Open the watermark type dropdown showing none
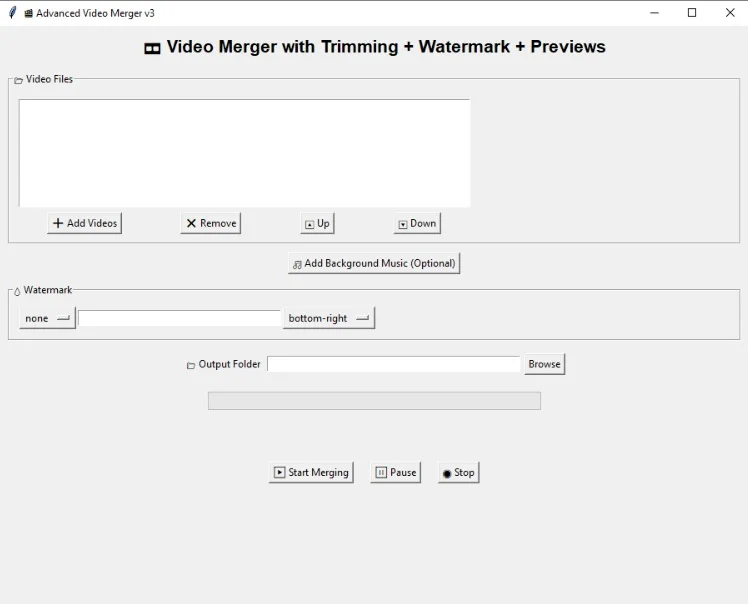Viewport: 748px width, 604px height. (47, 318)
